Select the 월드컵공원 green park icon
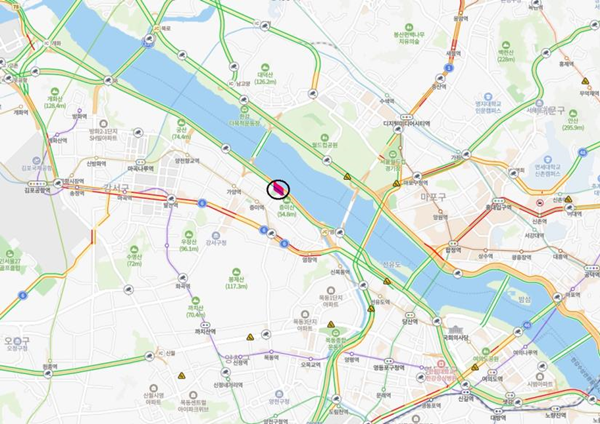 (x=324, y=138)
